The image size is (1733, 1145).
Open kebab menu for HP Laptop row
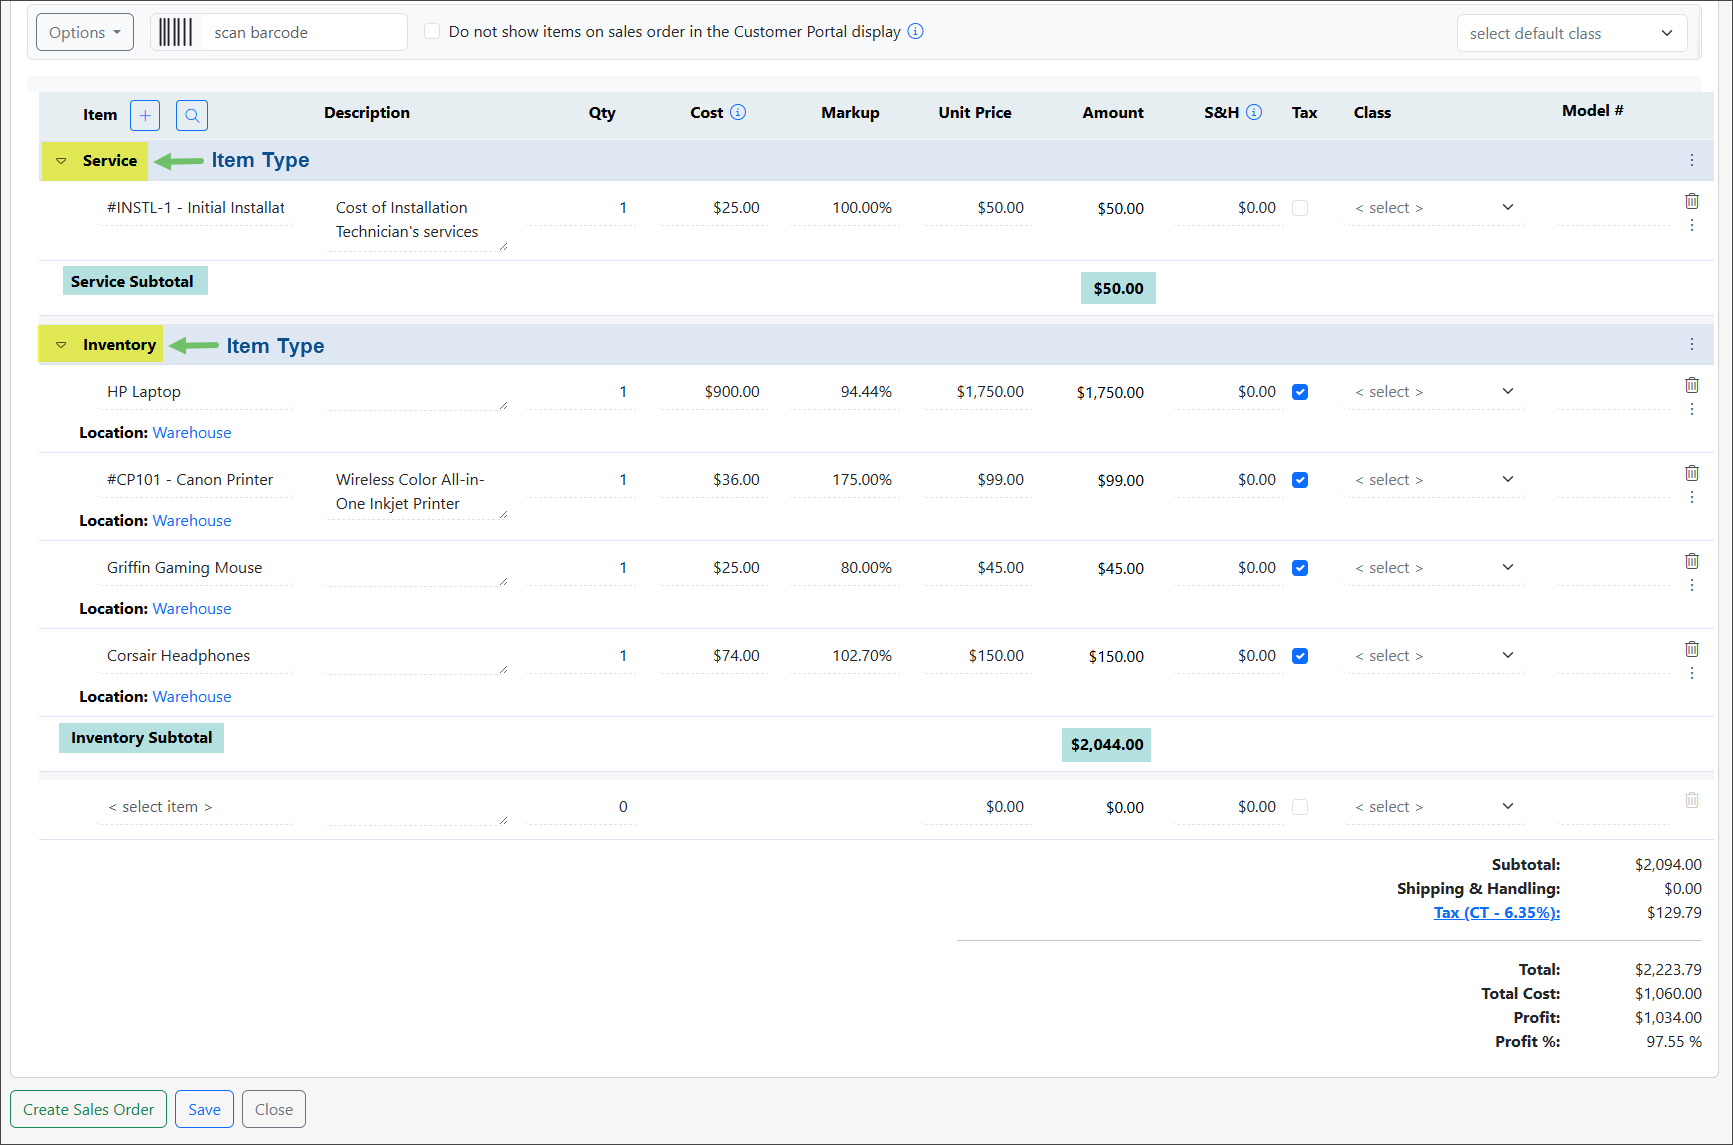coord(1692,409)
